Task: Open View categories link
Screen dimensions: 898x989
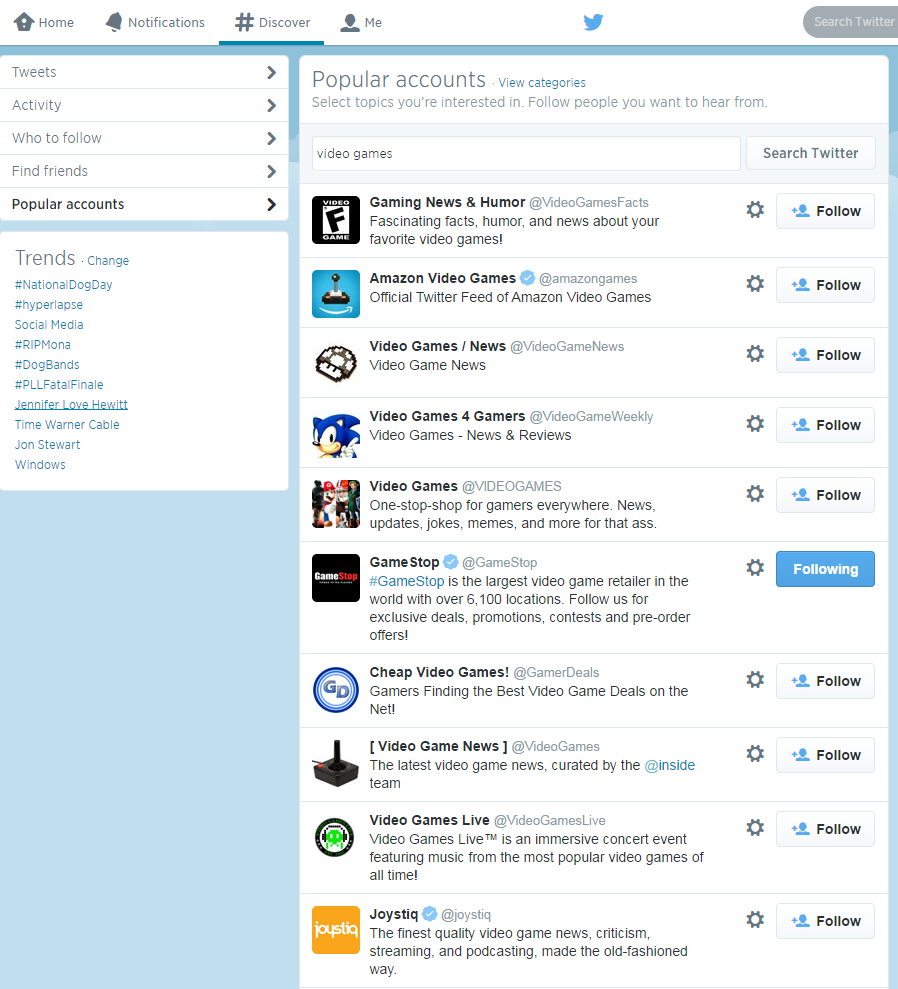Action: point(542,83)
